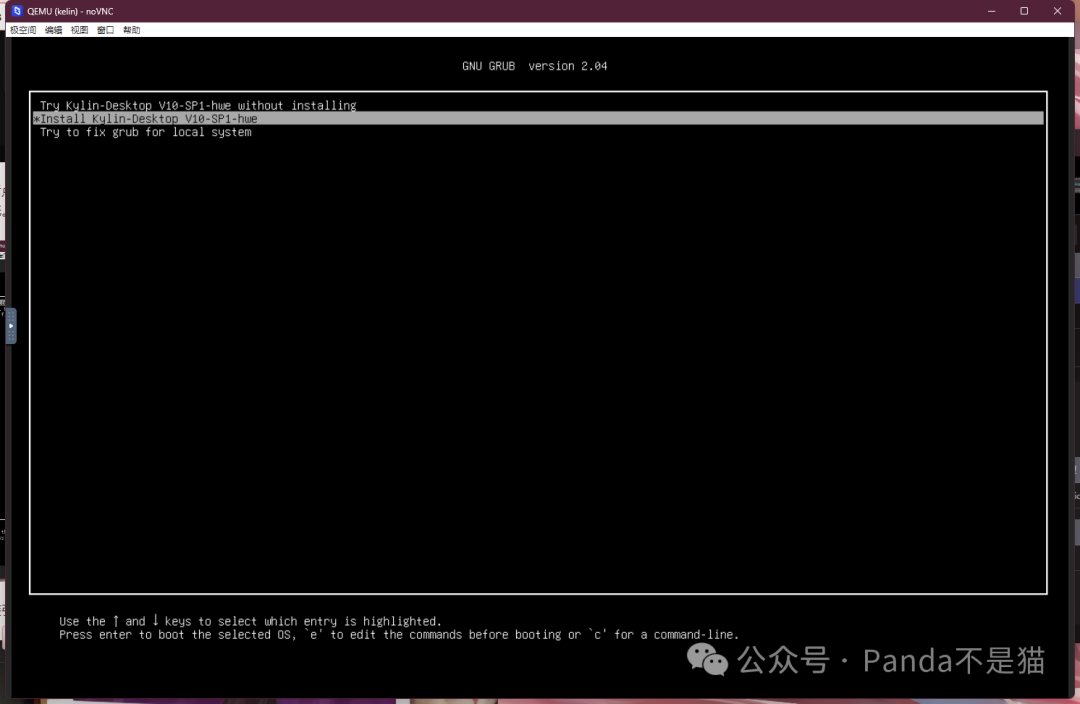
Task: Expand the noVNC side control panel handle
Action: [11, 326]
